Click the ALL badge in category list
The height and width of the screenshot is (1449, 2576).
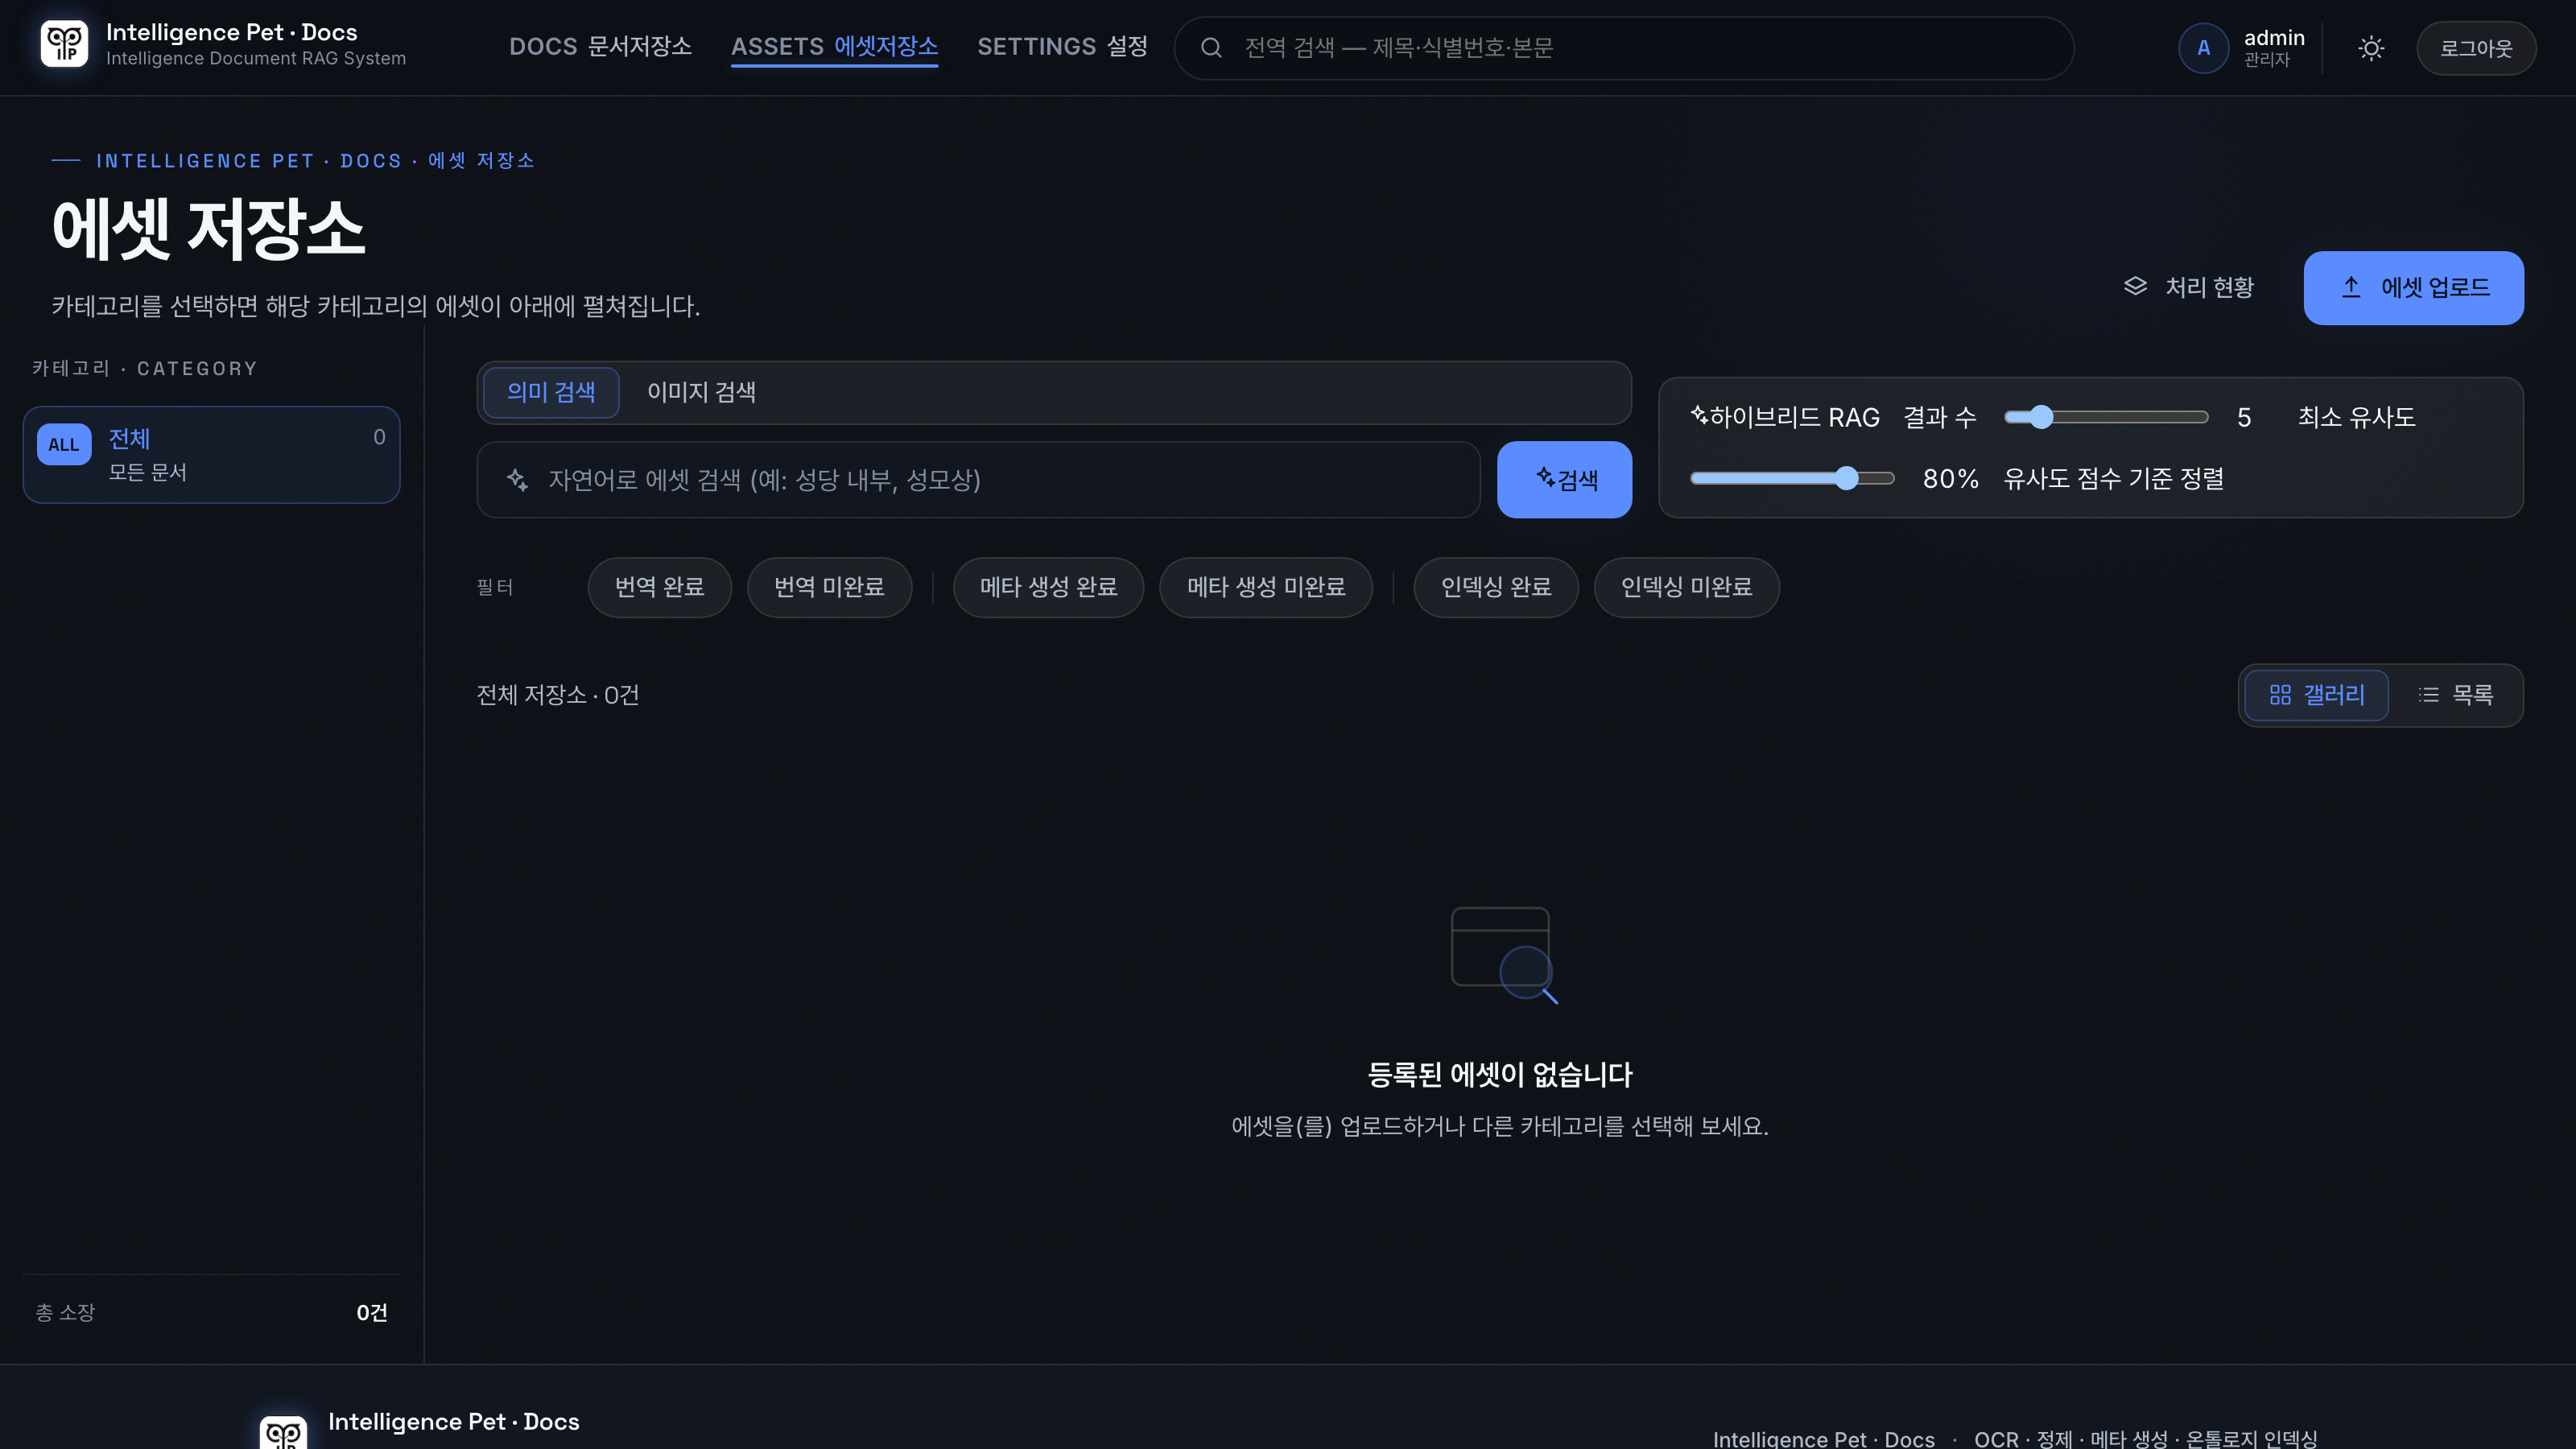coord(64,445)
